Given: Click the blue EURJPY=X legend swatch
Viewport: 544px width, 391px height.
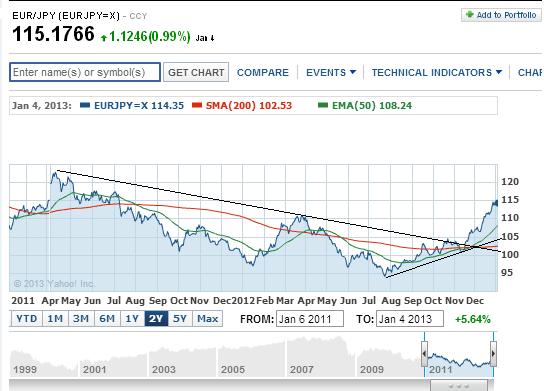Looking at the screenshot, I should [x=85, y=105].
